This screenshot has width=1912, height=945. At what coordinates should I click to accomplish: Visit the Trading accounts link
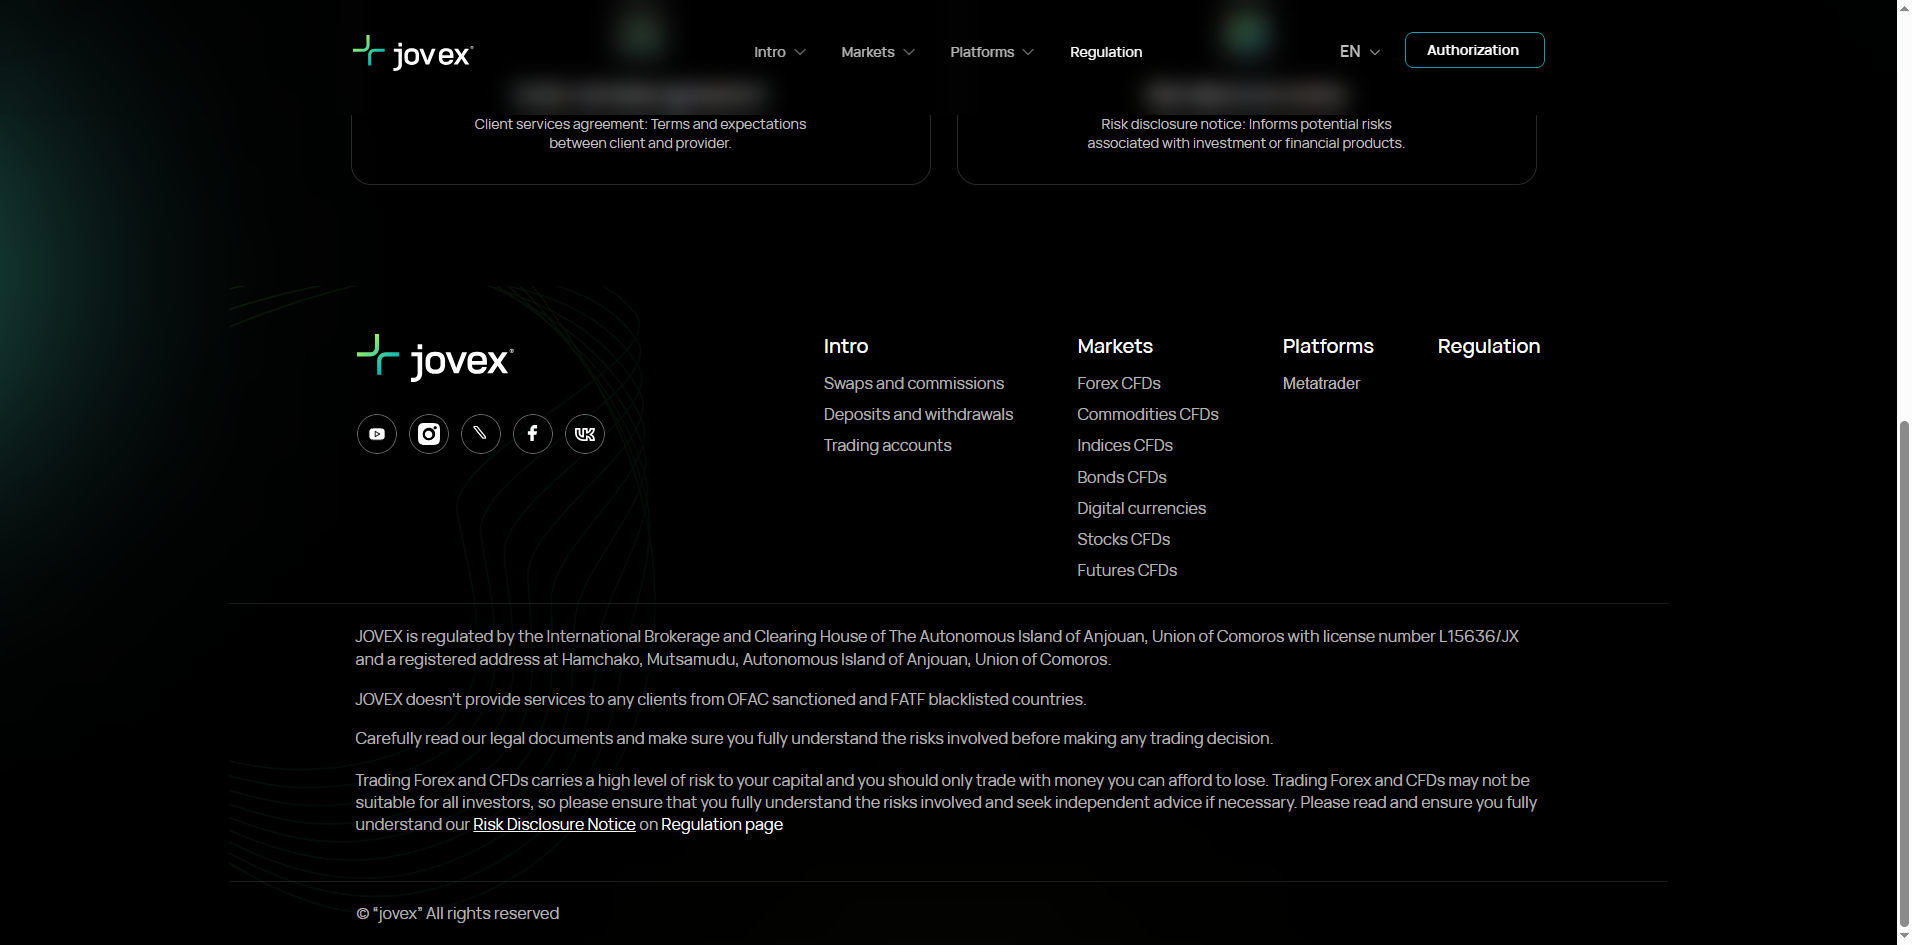click(887, 445)
